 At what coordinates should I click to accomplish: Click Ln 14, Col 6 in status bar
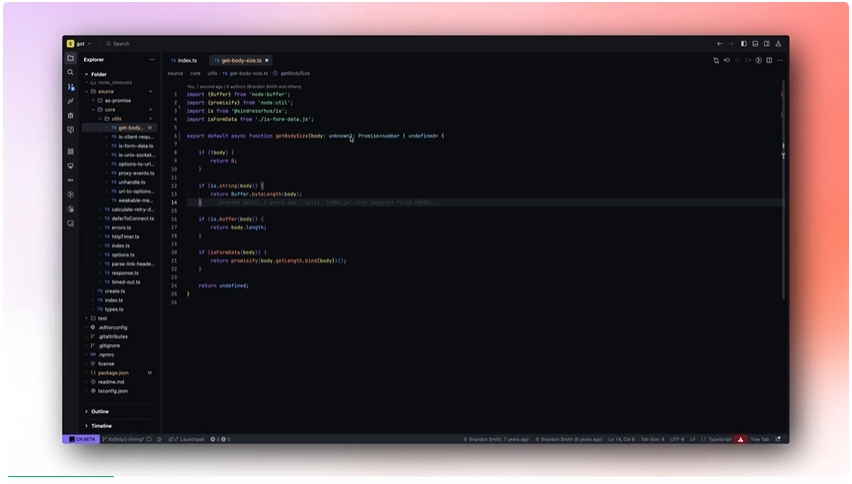[621, 439]
